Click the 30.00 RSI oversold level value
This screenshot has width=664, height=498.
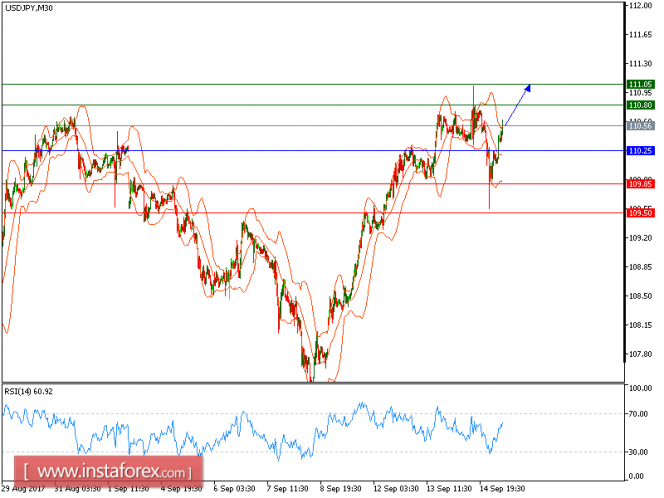(639, 452)
